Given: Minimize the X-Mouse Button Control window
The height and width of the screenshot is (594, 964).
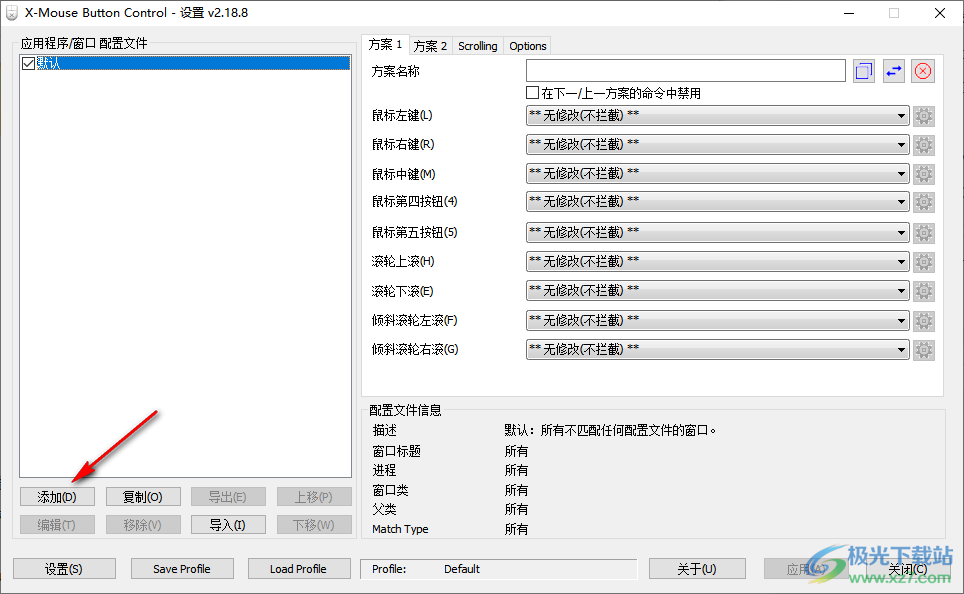Looking at the screenshot, I should tap(849, 13).
